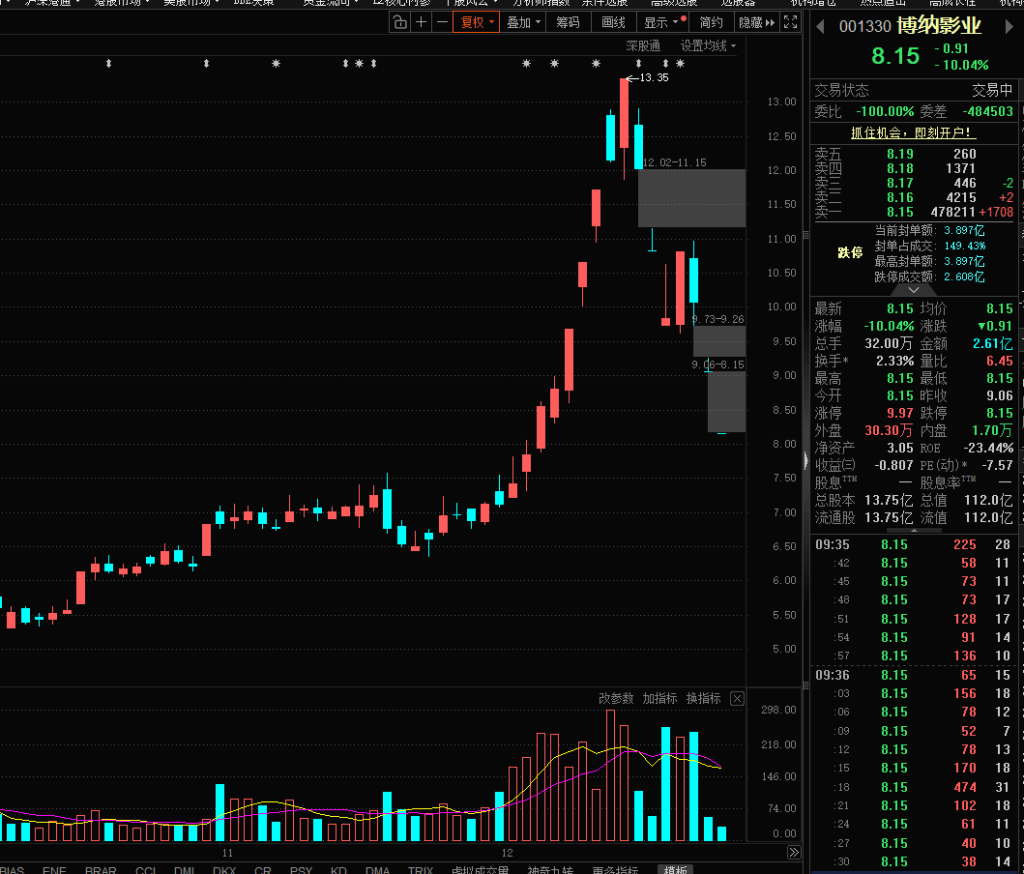Viewport: 1024px width, 874px height.
Task: Toggle 简约 simplified display mode
Action: pyautogui.click(x=711, y=22)
